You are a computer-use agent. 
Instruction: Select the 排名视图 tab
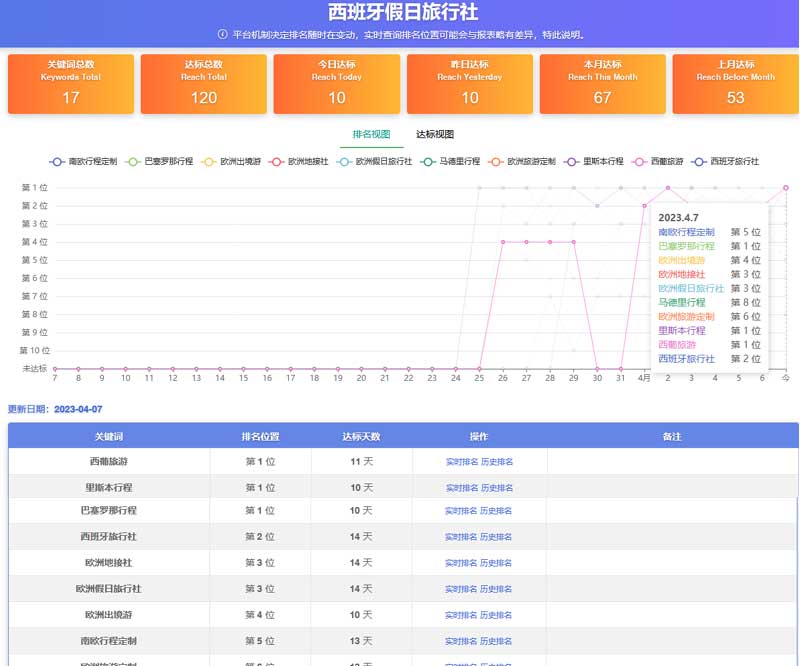click(x=371, y=134)
